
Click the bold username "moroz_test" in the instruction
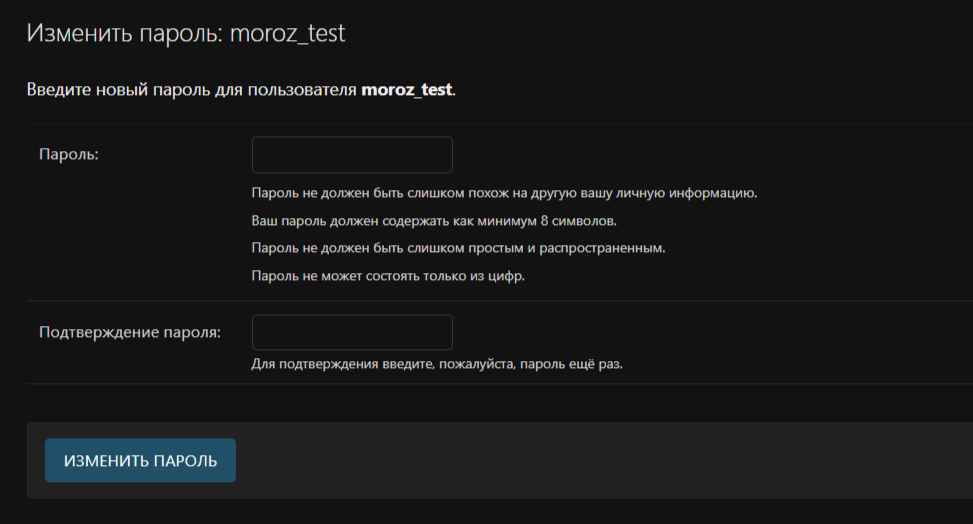coord(407,90)
